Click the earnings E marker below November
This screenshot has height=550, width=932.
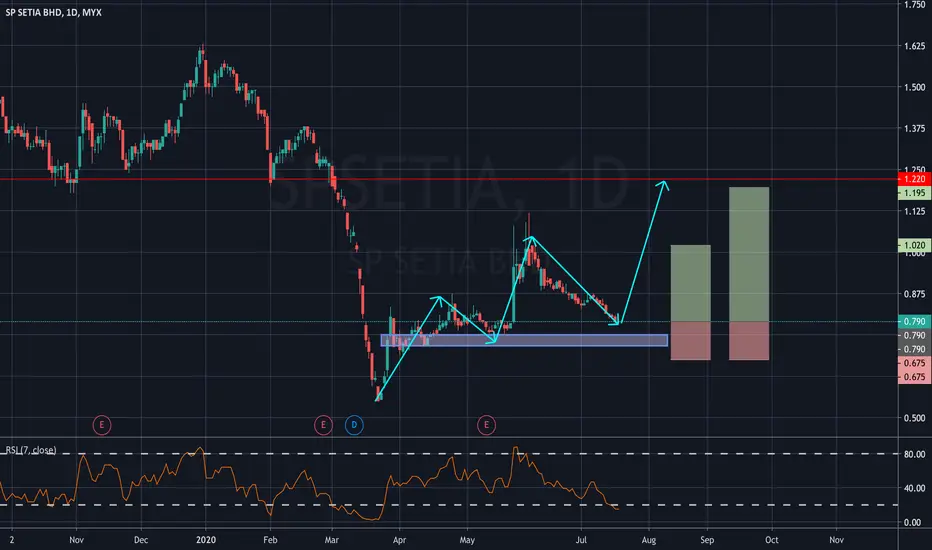pos(102,425)
